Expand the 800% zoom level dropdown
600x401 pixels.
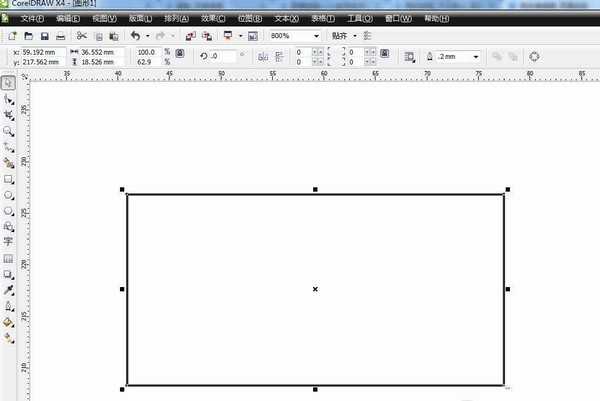[316, 36]
